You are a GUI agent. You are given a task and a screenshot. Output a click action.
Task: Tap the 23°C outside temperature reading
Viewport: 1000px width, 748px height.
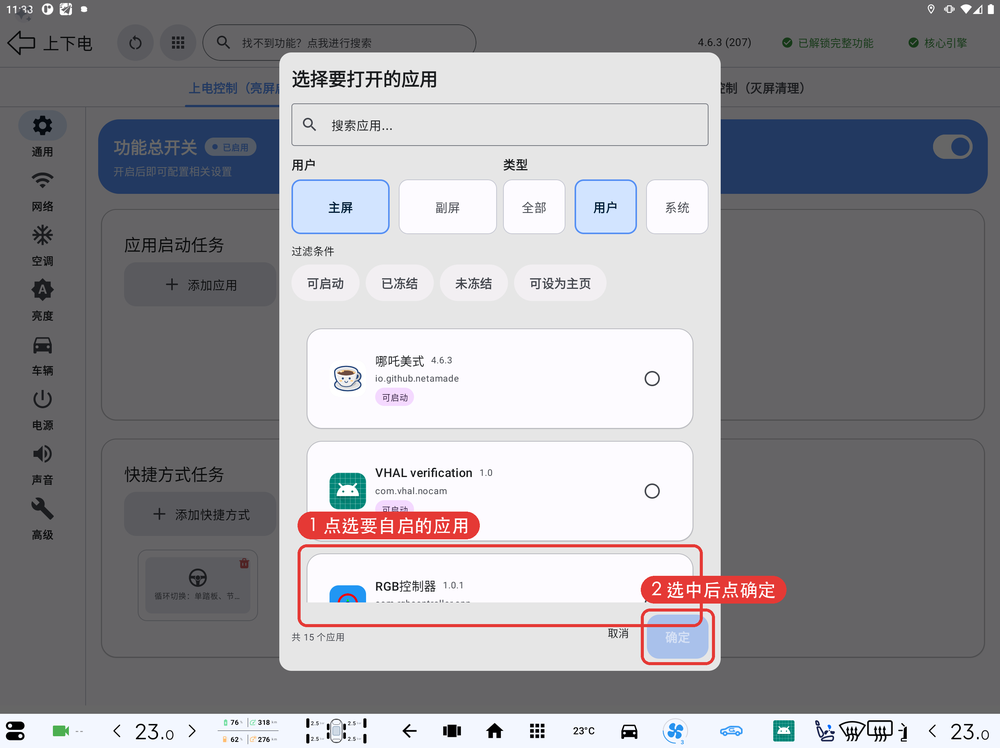tap(584, 731)
